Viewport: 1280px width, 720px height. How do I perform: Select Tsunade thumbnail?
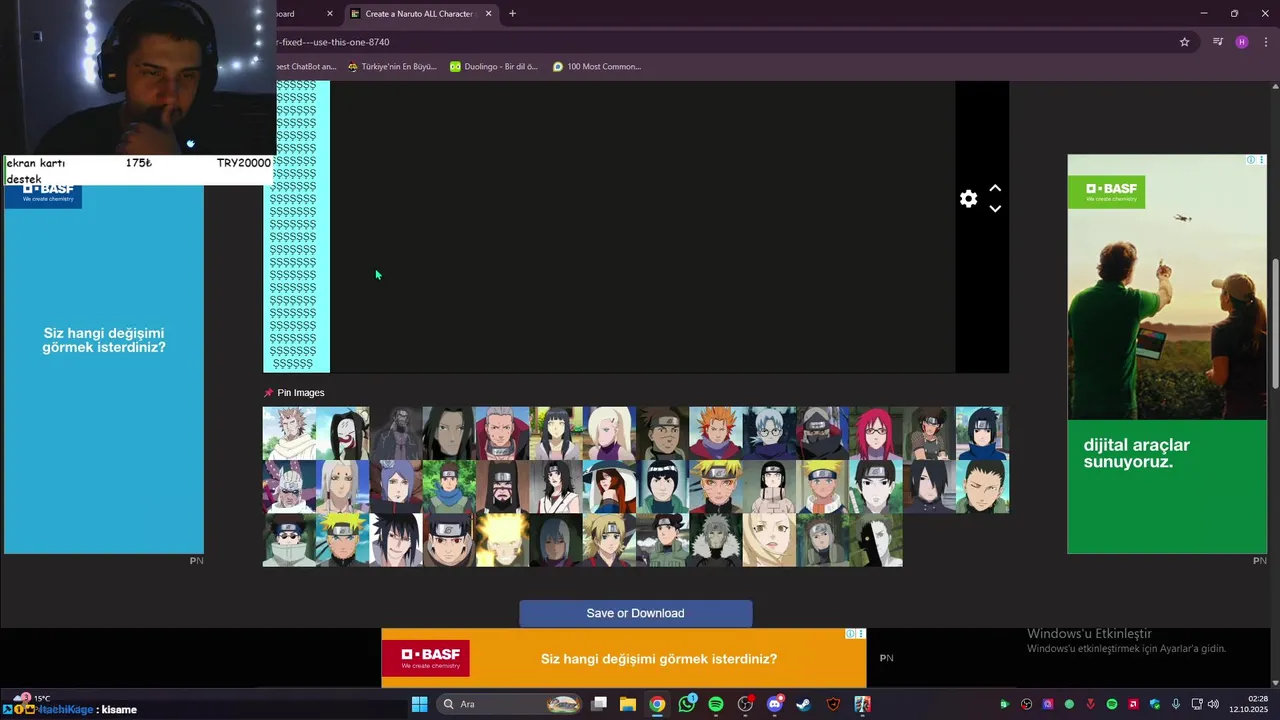[x=769, y=540]
